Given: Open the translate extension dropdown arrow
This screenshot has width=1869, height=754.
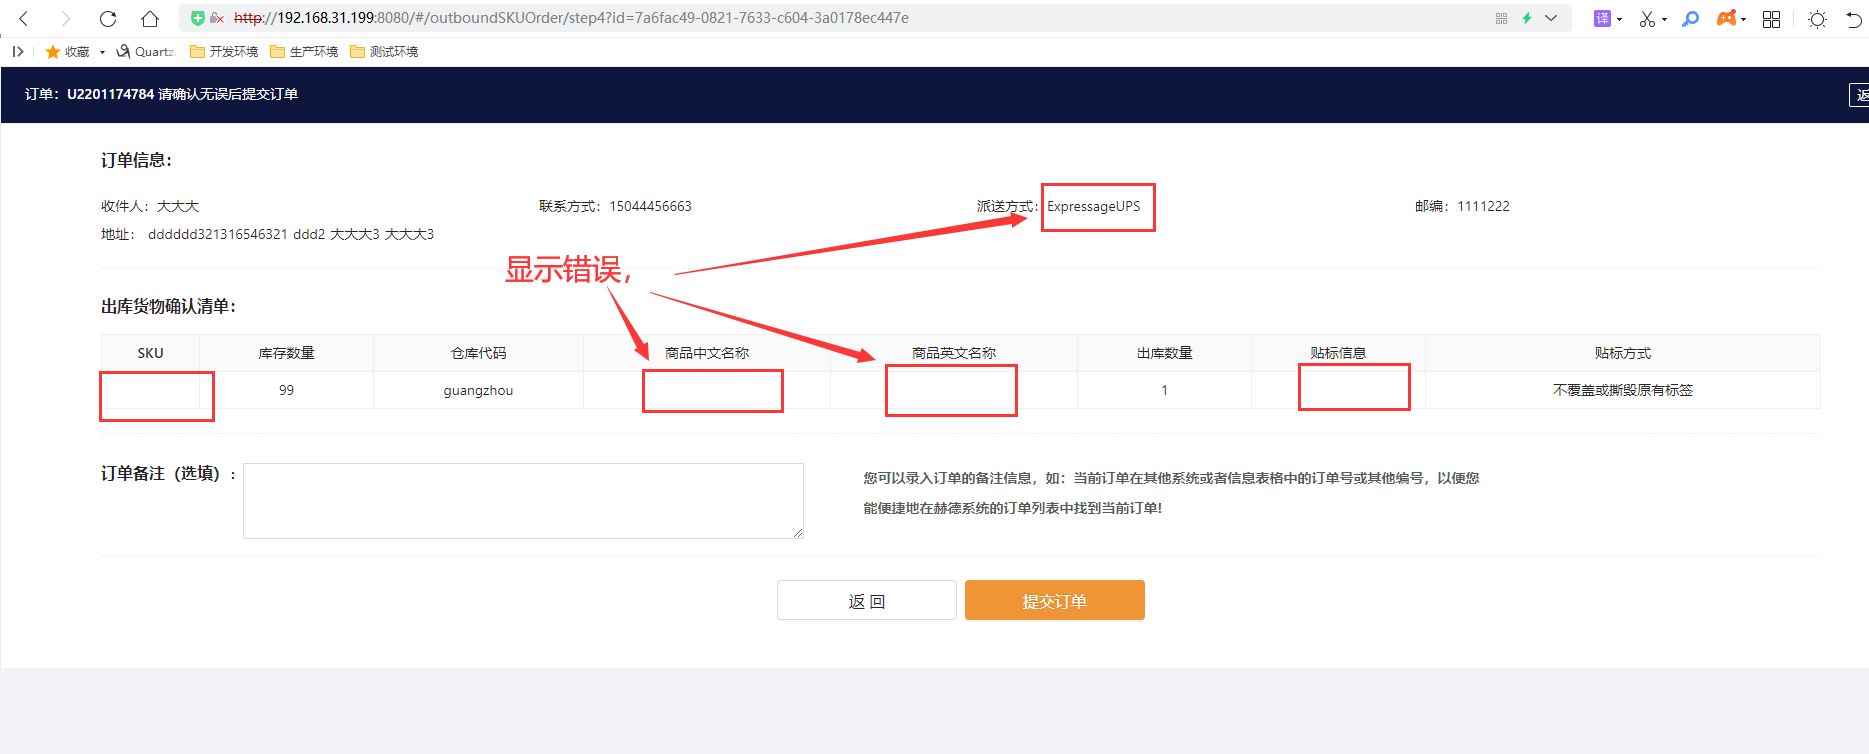Looking at the screenshot, I should (x=1619, y=19).
